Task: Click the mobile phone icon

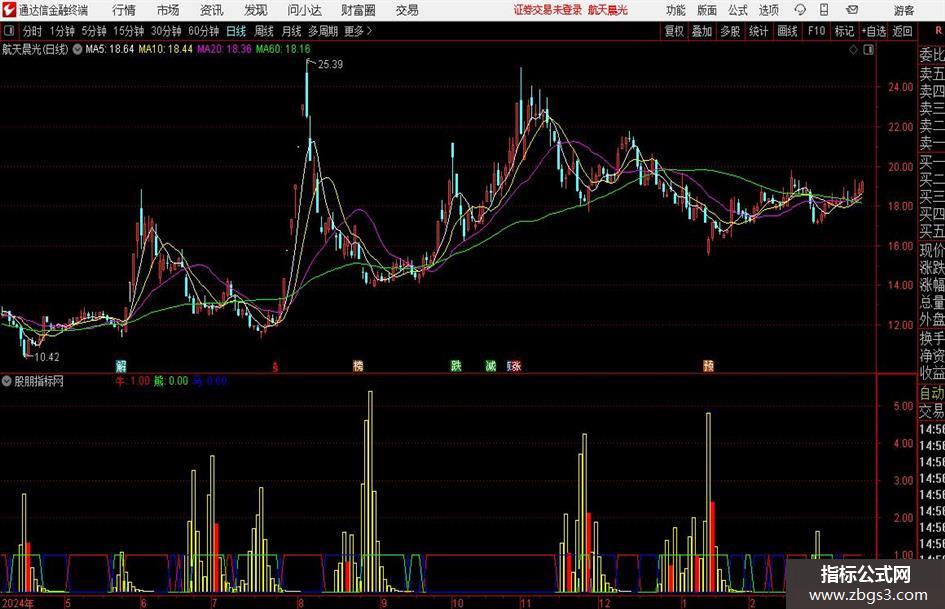Action: [824, 10]
